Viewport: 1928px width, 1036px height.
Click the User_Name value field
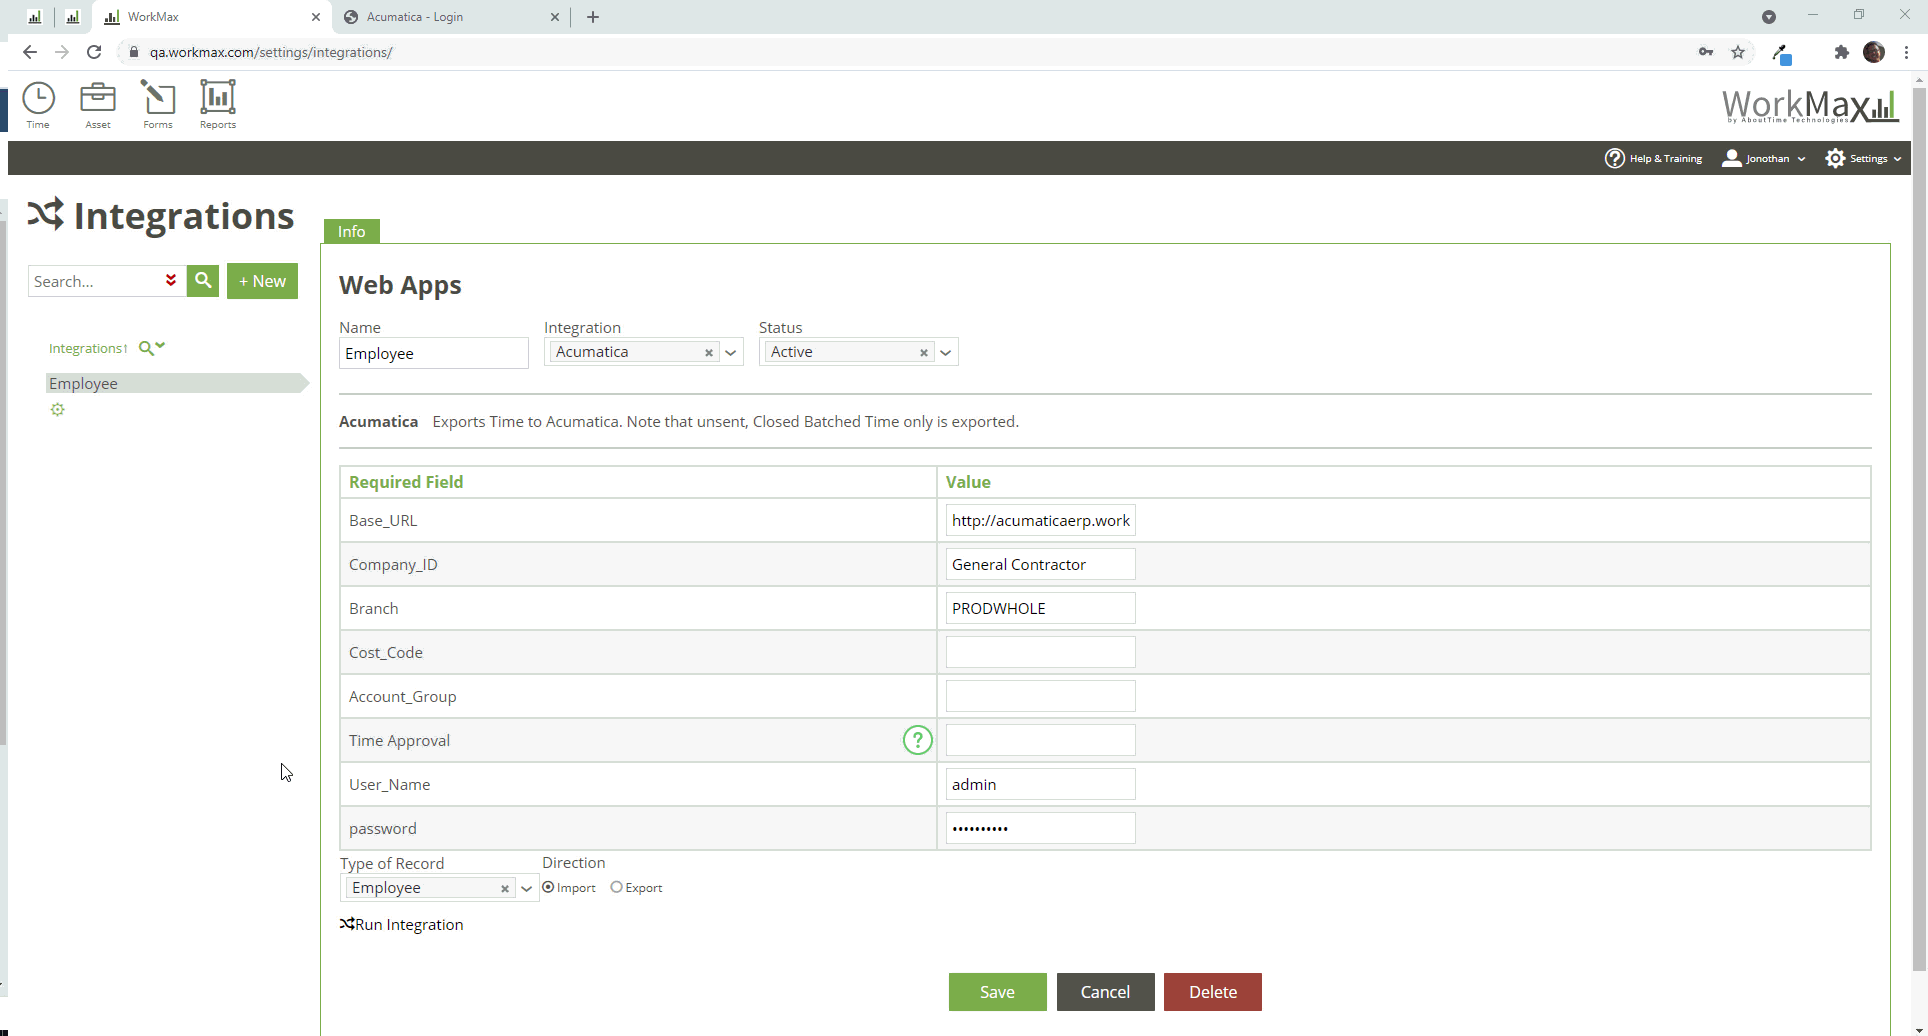coord(1040,784)
